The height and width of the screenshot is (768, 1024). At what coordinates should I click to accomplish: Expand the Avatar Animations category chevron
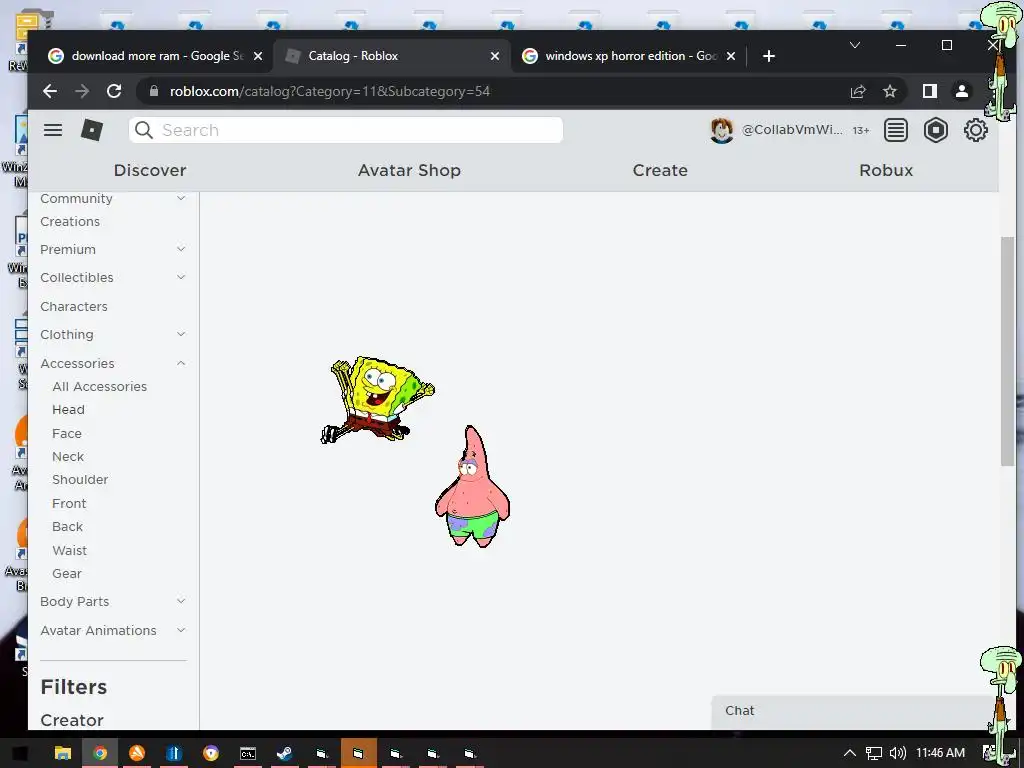(181, 630)
